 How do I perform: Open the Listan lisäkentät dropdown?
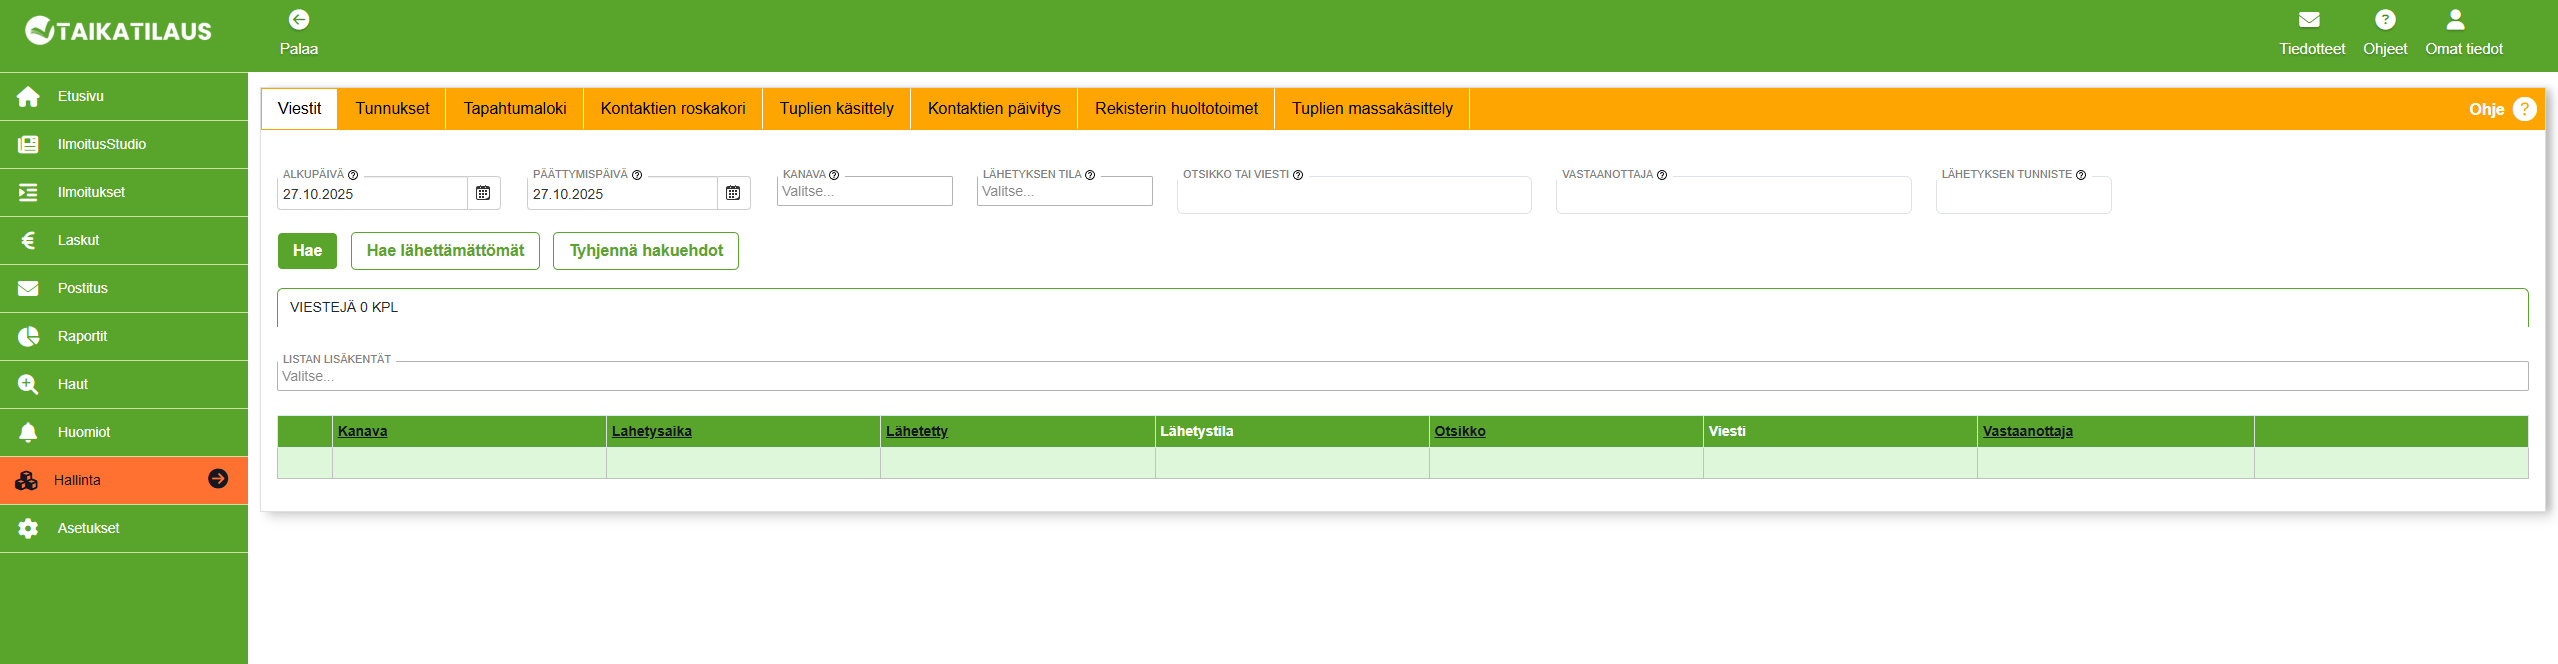click(1401, 376)
